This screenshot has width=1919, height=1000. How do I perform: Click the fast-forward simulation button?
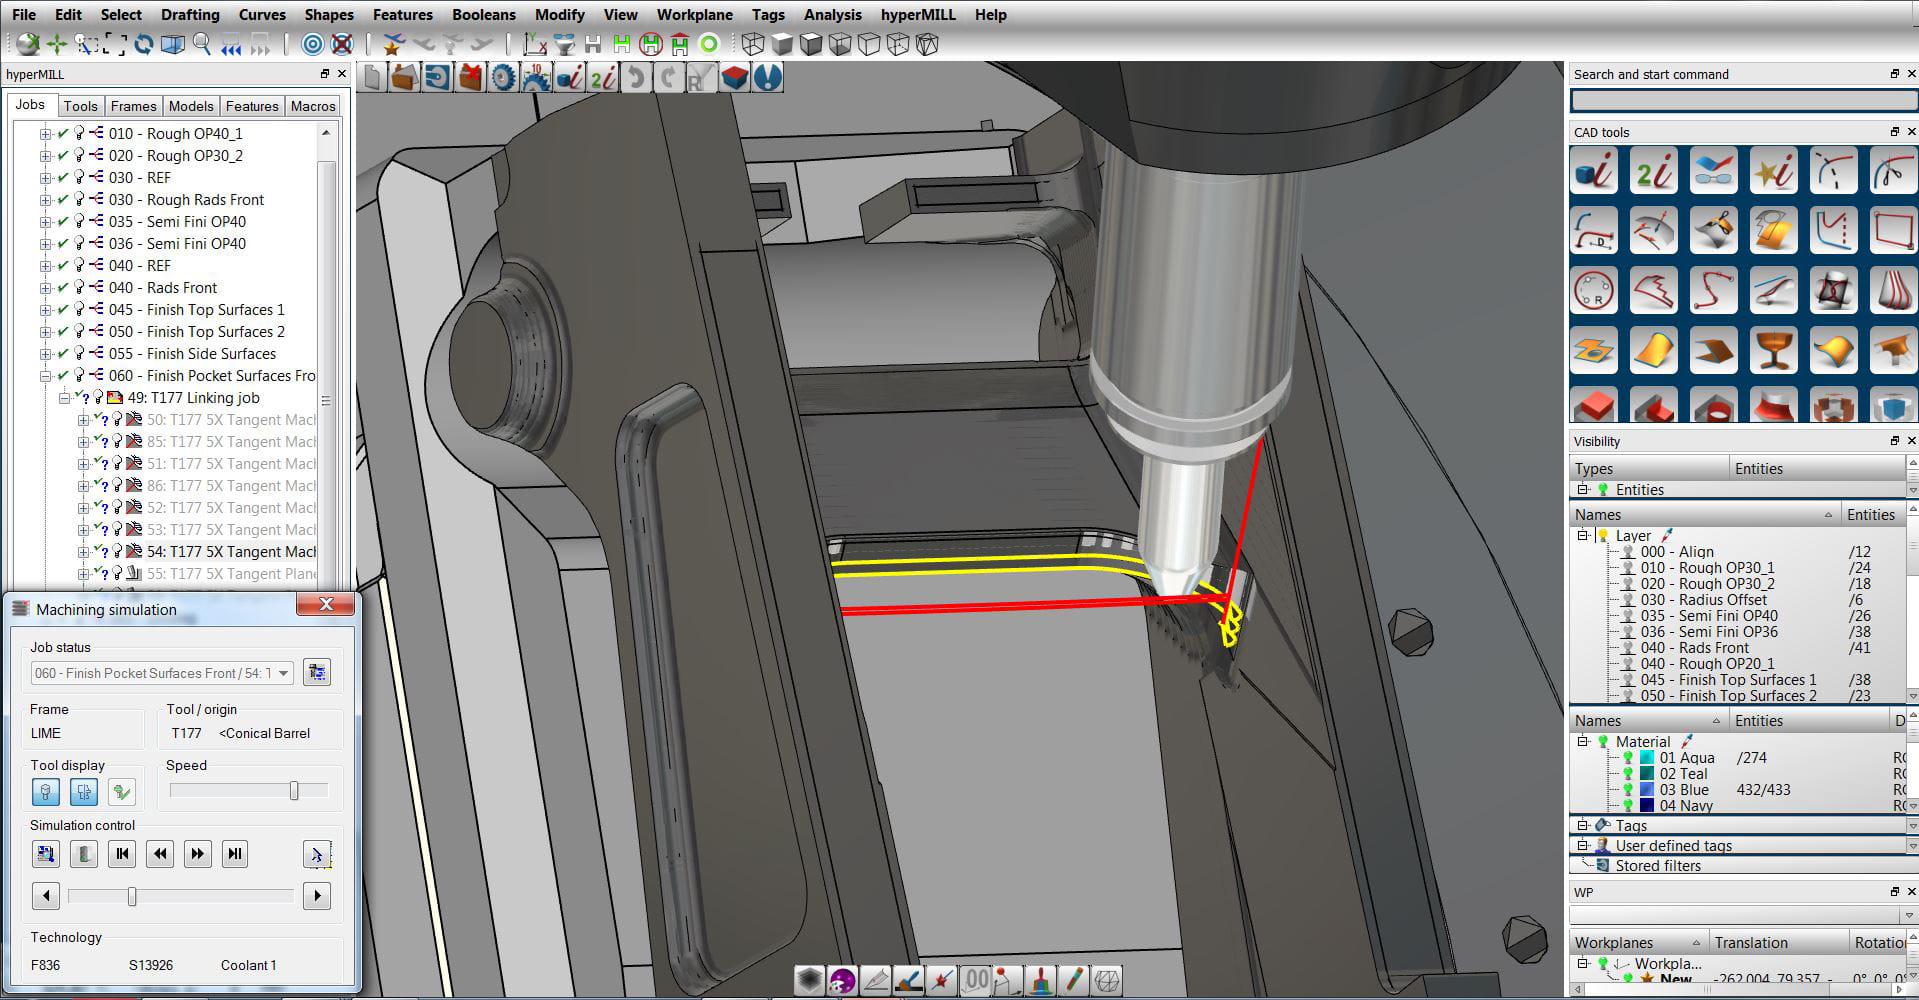[x=198, y=854]
